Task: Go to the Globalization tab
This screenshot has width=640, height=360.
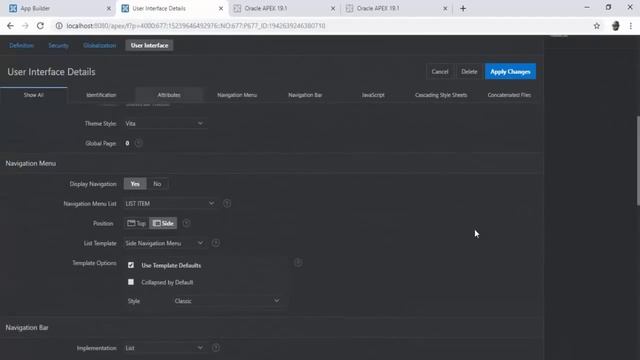Action: point(100,45)
